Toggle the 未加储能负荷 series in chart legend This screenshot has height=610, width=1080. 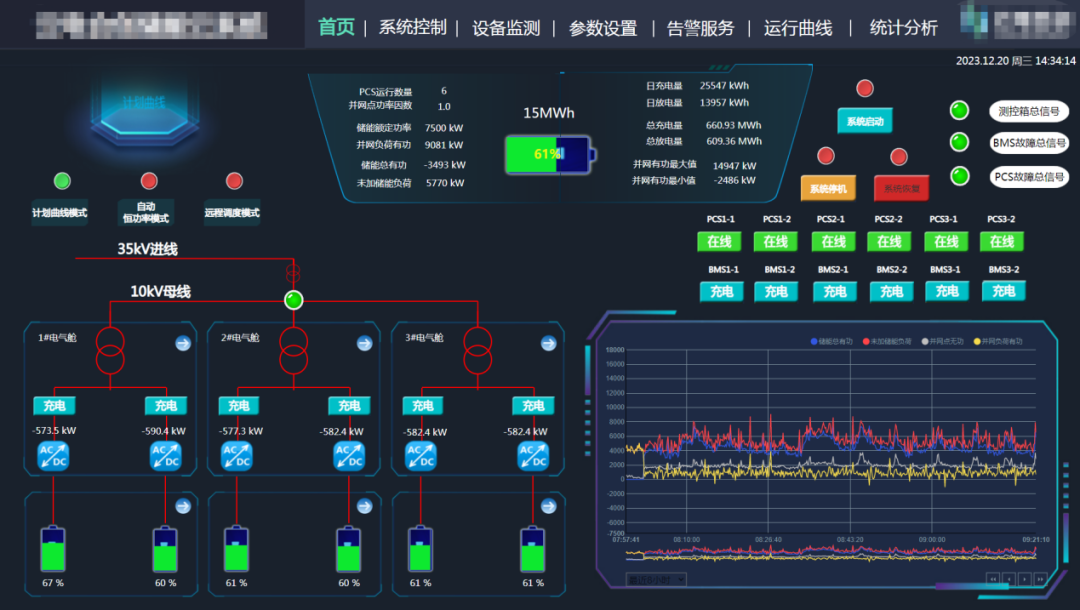(888, 342)
